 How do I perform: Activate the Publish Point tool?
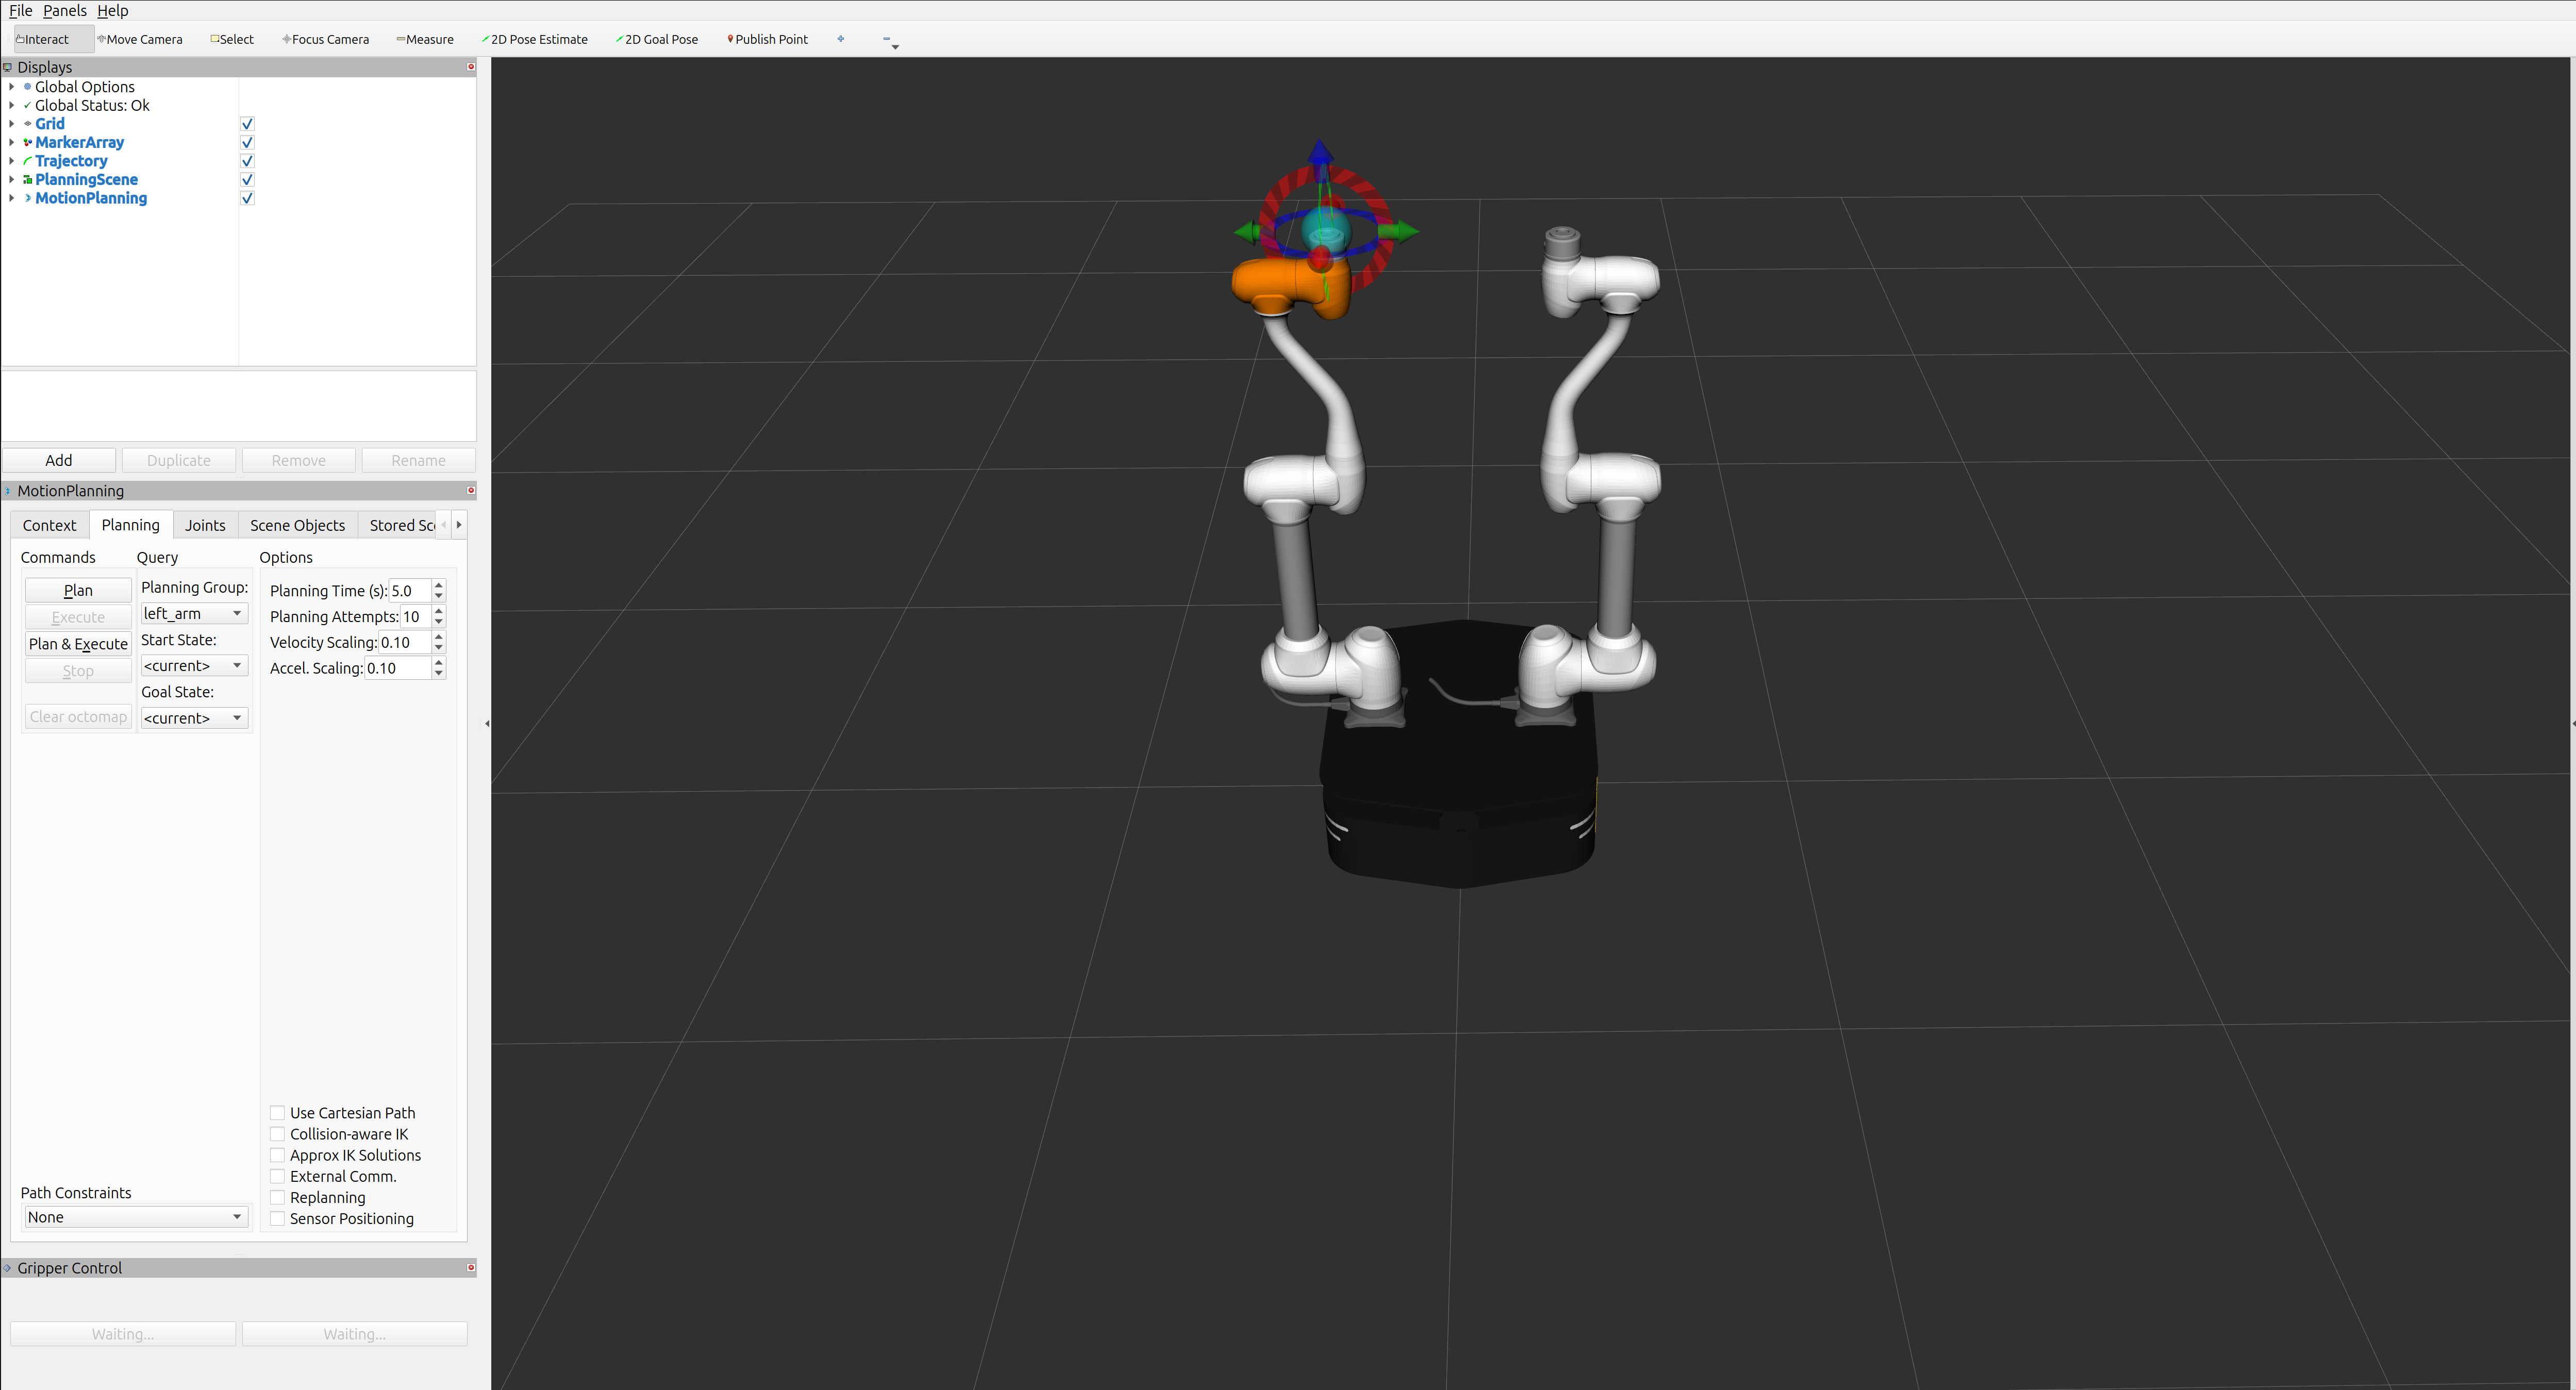(768, 39)
